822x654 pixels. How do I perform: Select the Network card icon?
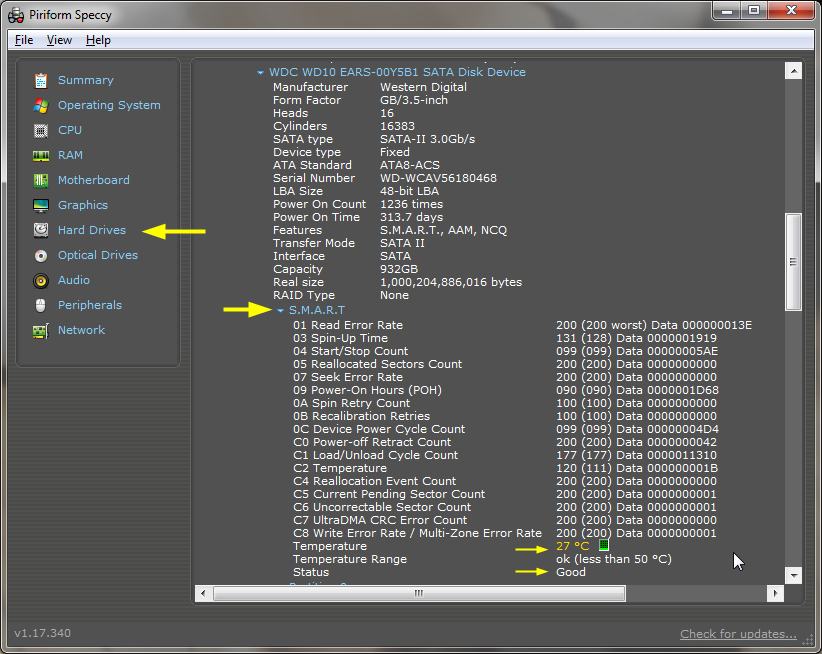click(41, 331)
